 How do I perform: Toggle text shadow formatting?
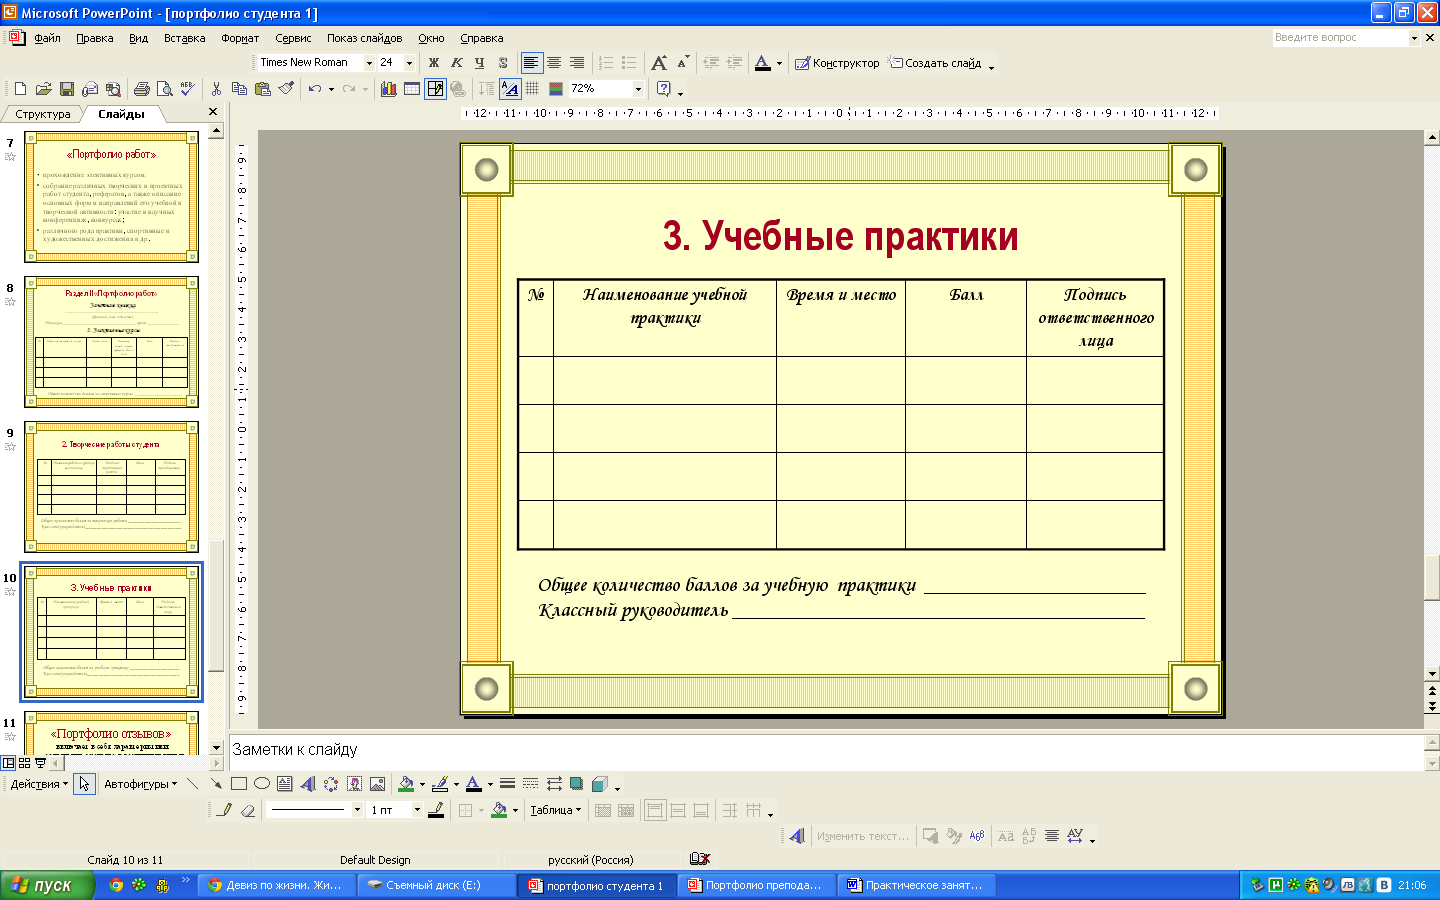(x=503, y=63)
